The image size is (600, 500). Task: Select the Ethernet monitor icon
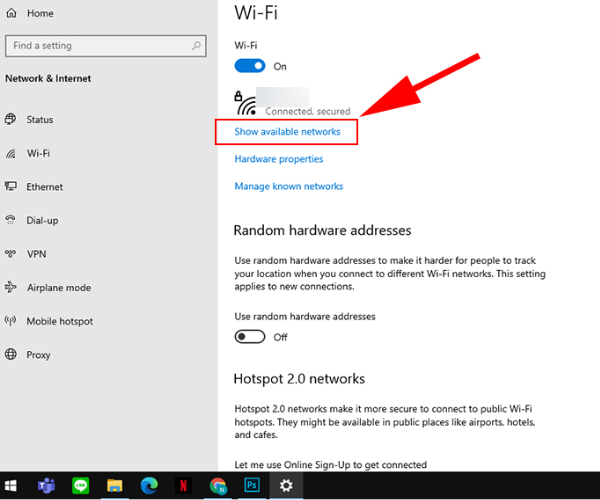pyautogui.click(x=10, y=187)
